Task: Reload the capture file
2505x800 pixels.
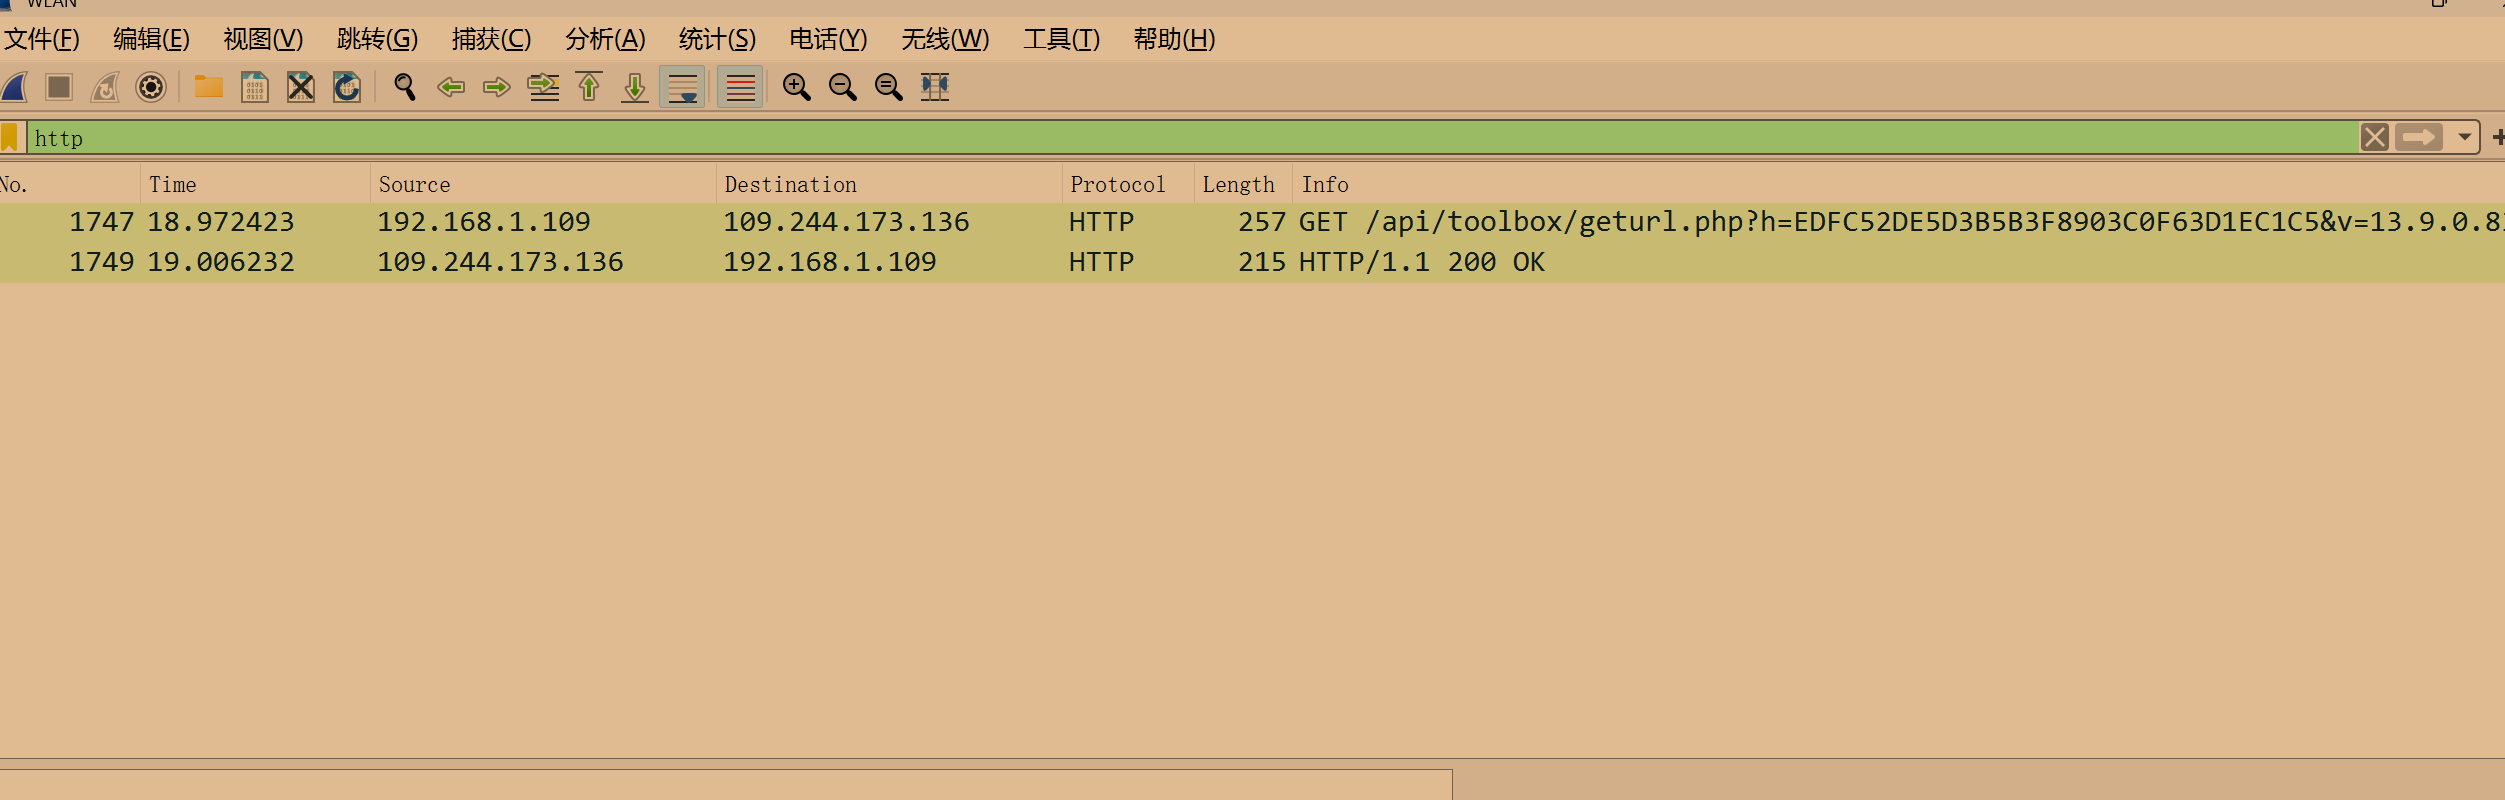Action: [x=347, y=88]
